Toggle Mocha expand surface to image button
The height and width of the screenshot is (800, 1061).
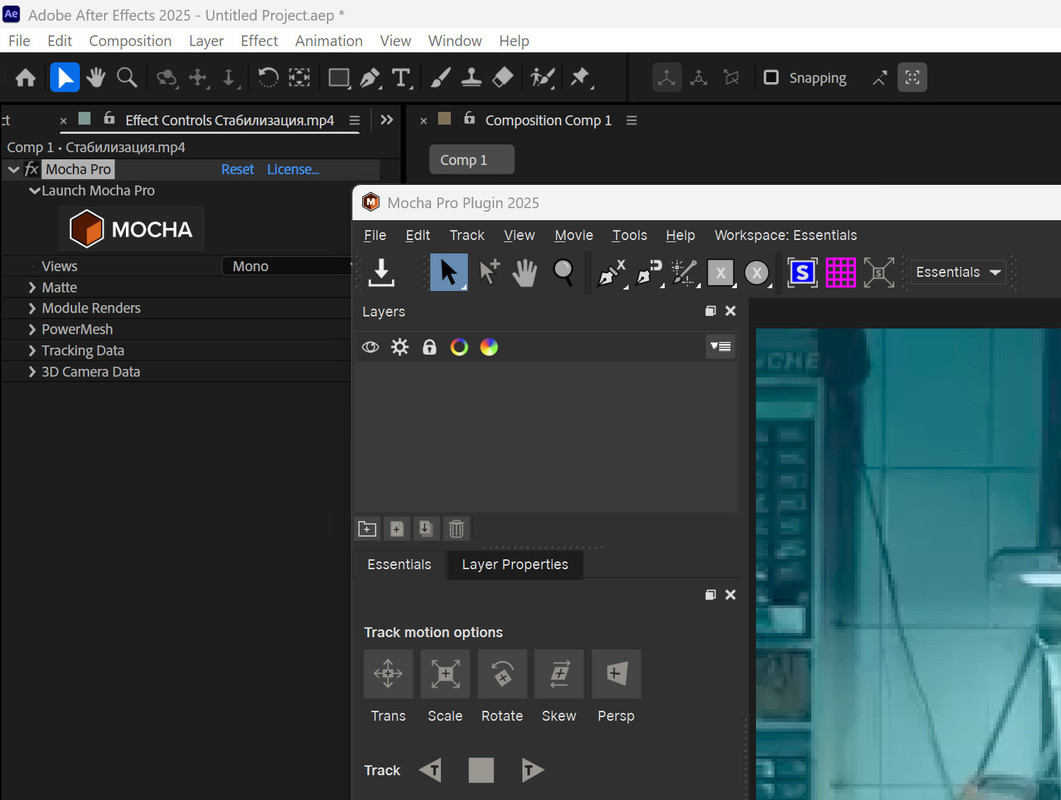tap(878, 272)
